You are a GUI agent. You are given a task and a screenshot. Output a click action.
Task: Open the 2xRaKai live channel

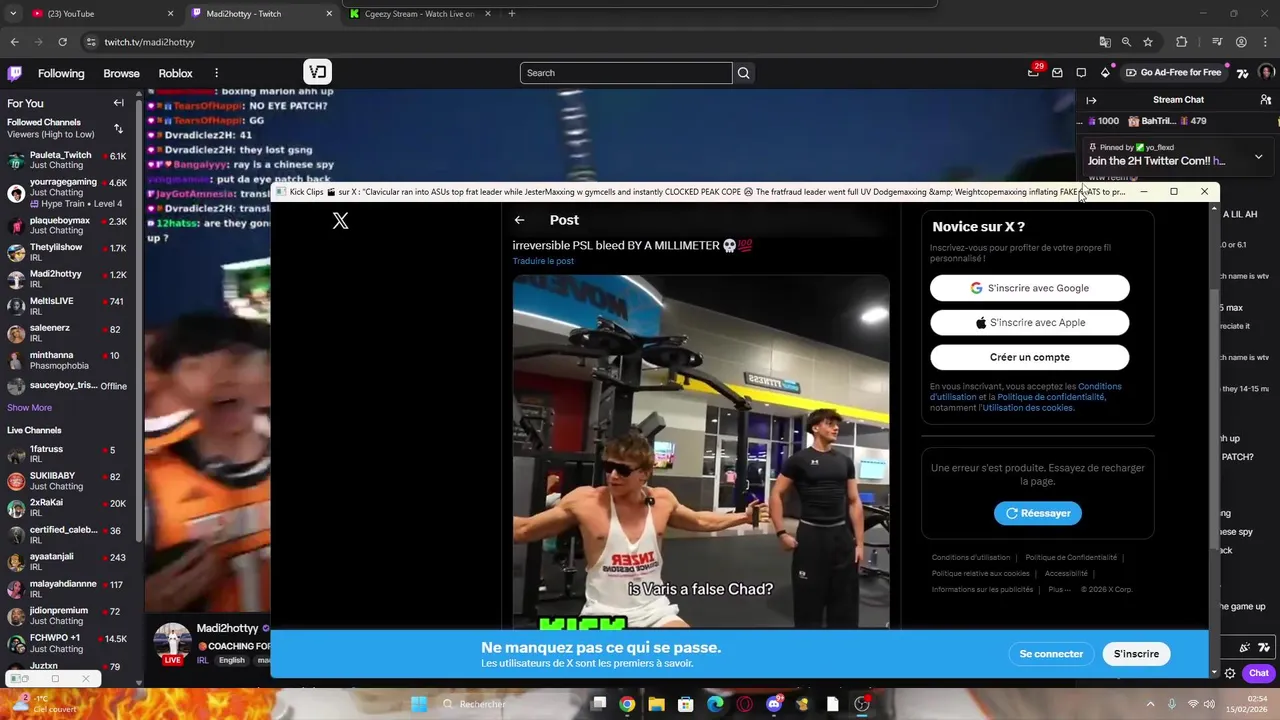click(x=68, y=508)
